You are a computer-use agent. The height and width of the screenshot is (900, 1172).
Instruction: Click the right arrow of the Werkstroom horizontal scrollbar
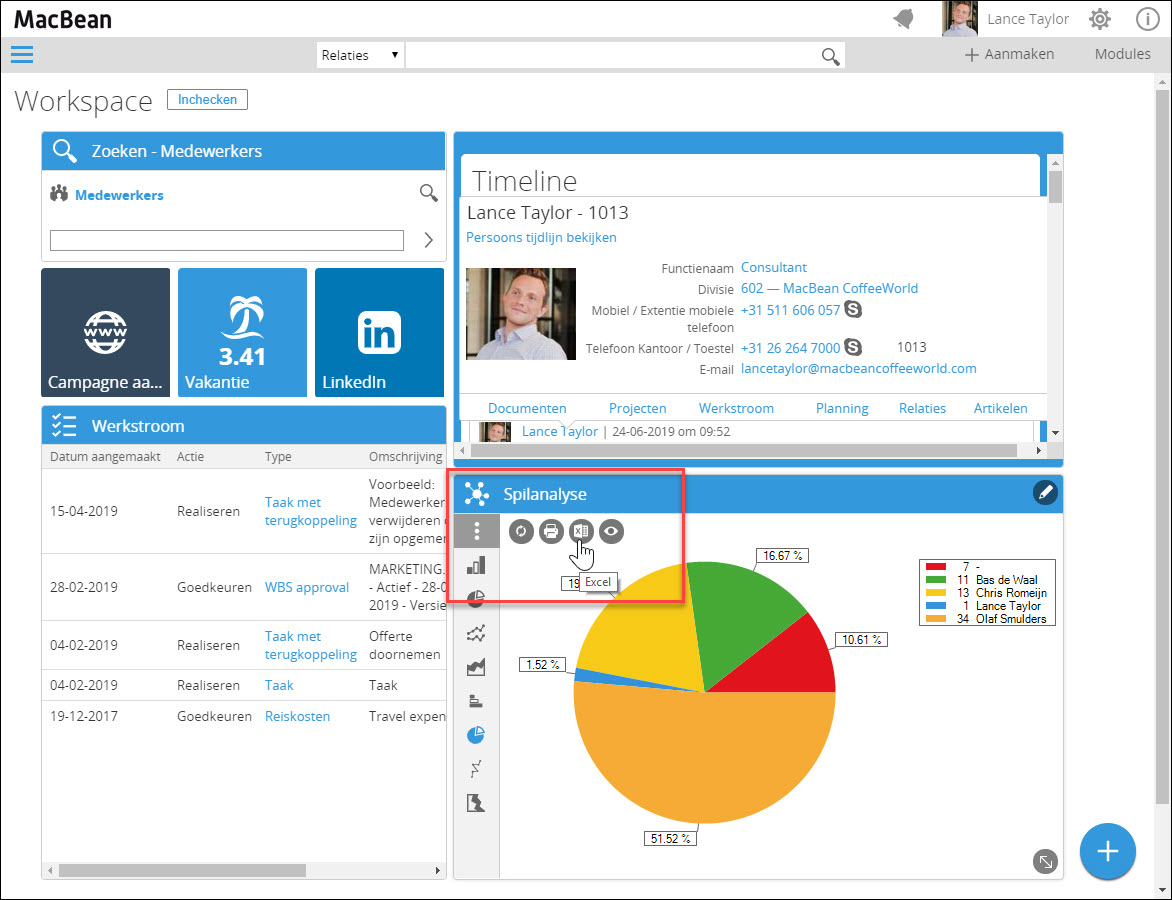(x=438, y=870)
